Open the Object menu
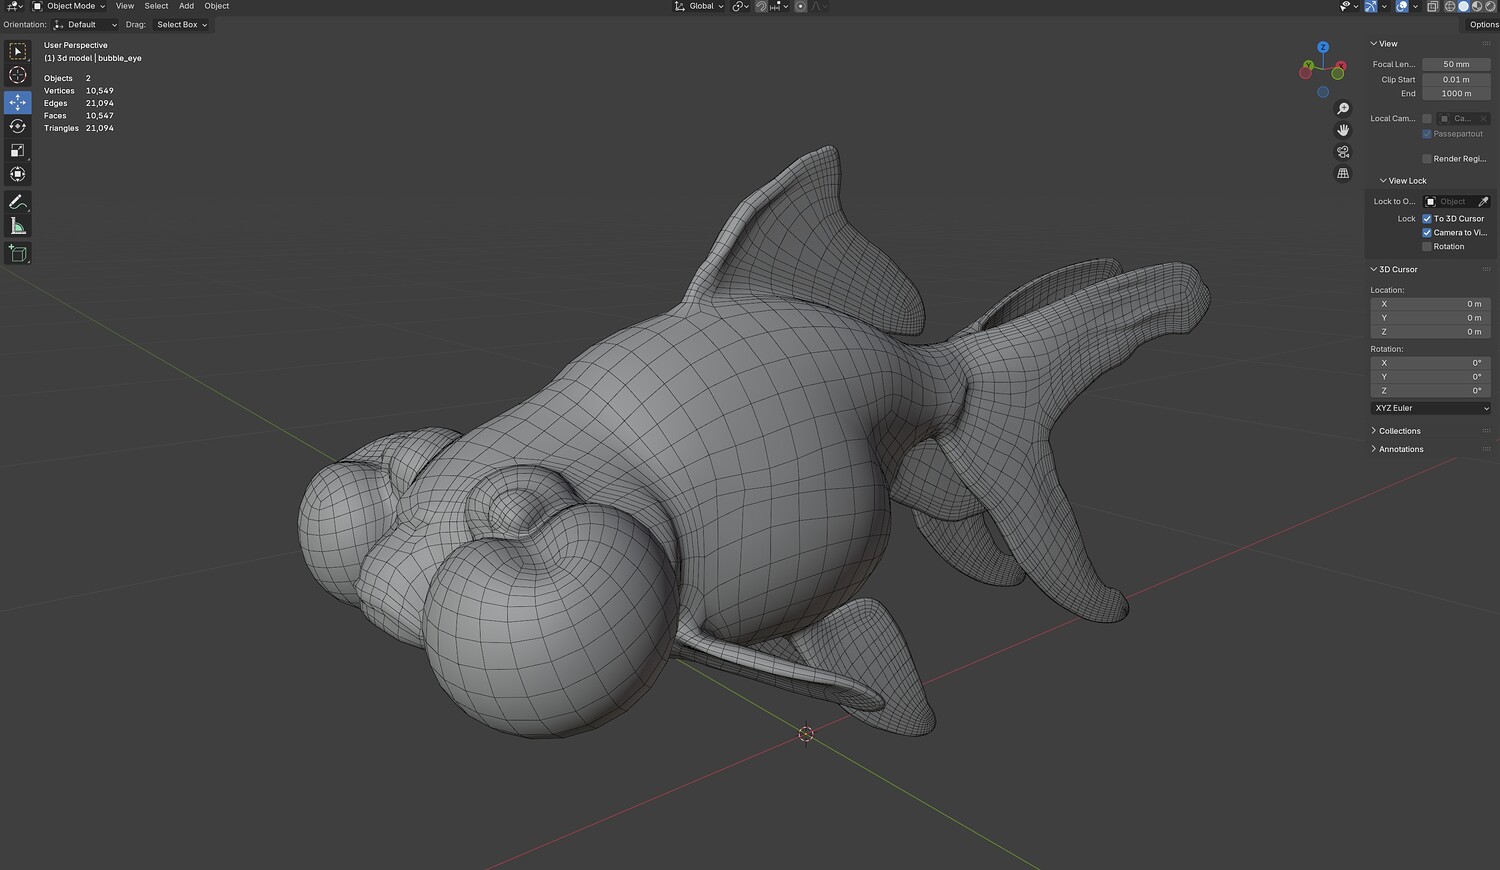 click(x=217, y=6)
